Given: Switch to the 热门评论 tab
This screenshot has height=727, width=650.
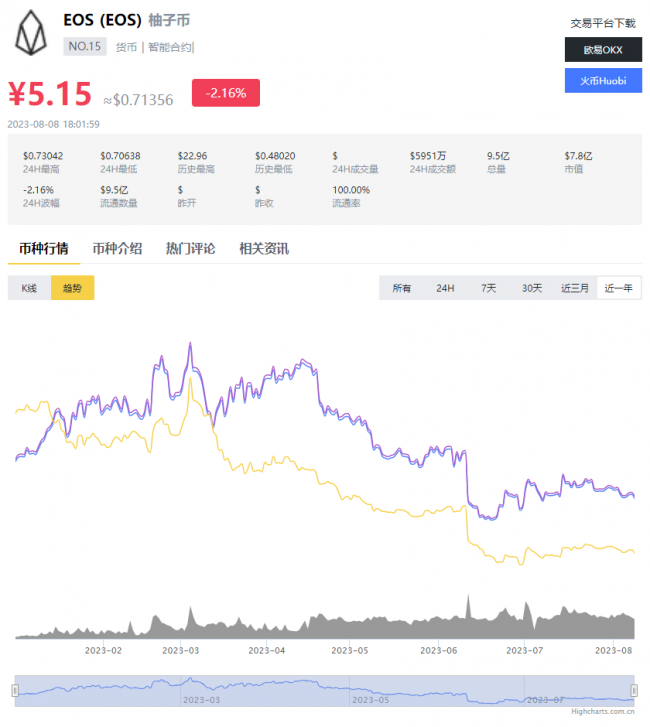Looking at the screenshot, I should tap(190, 248).
